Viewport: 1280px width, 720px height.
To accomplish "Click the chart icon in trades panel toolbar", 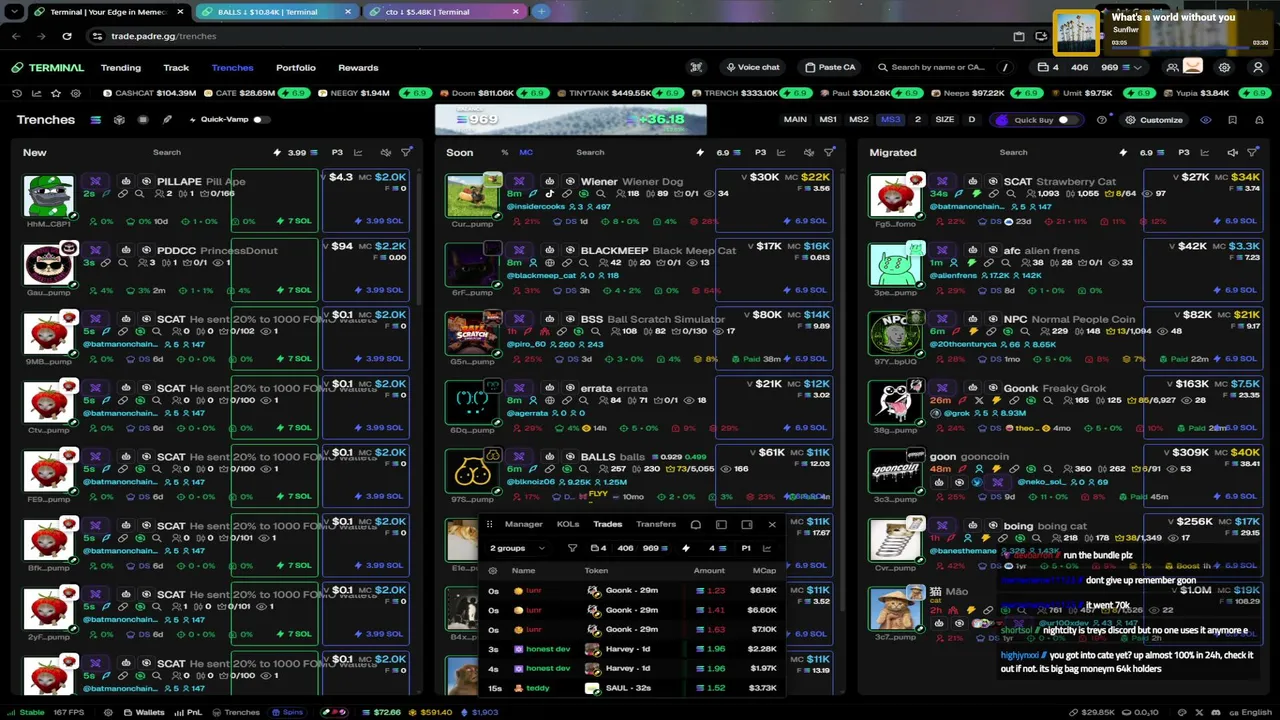I will [767, 548].
